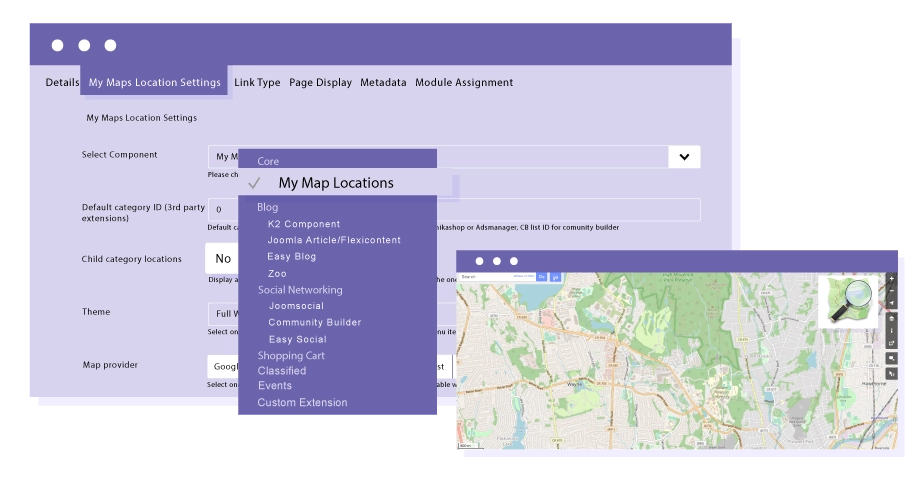Choose Community Builder option
Image resolution: width=920 pixels, height=500 pixels.
click(x=314, y=322)
